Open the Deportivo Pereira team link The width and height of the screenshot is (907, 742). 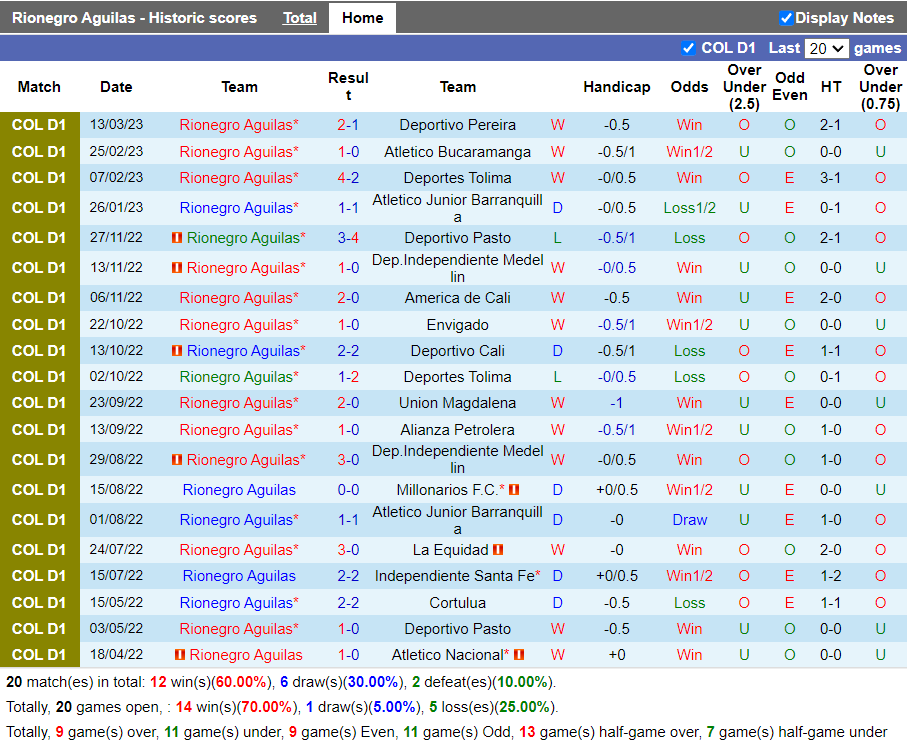pyautogui.click(x=457, y=125)
